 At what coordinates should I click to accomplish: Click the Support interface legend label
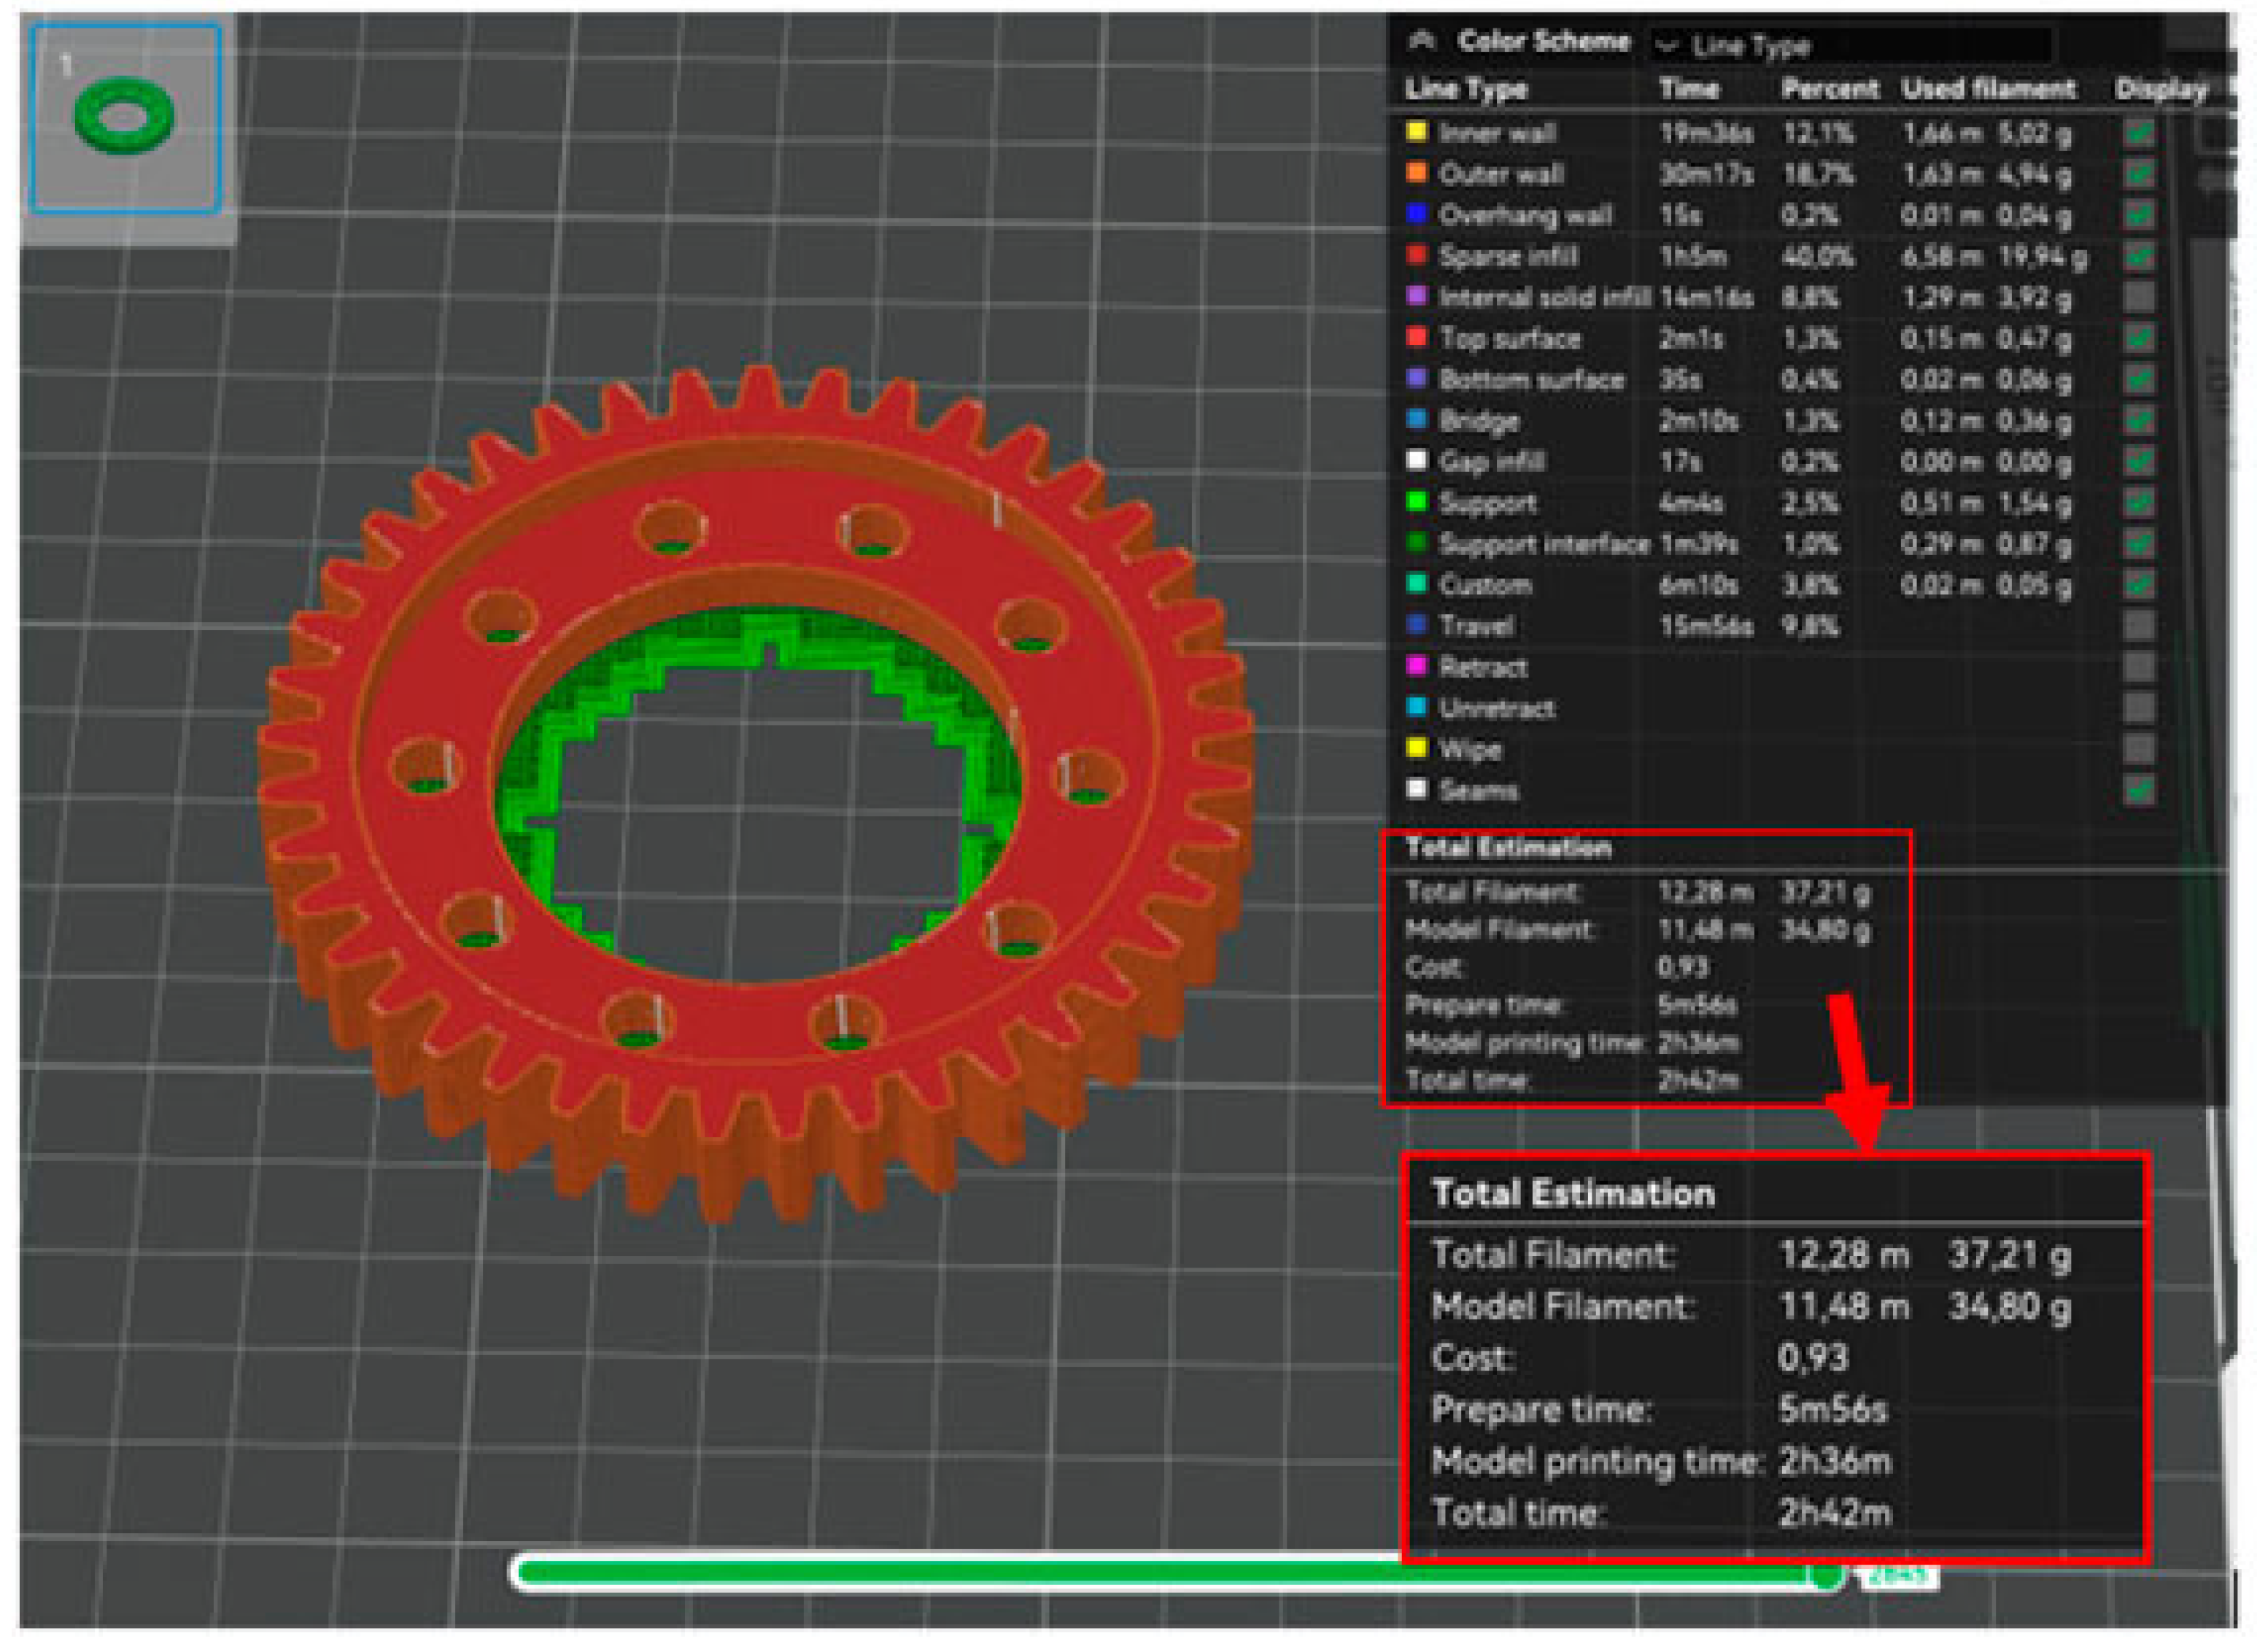pyautogui.click(x=1543, y=544)
